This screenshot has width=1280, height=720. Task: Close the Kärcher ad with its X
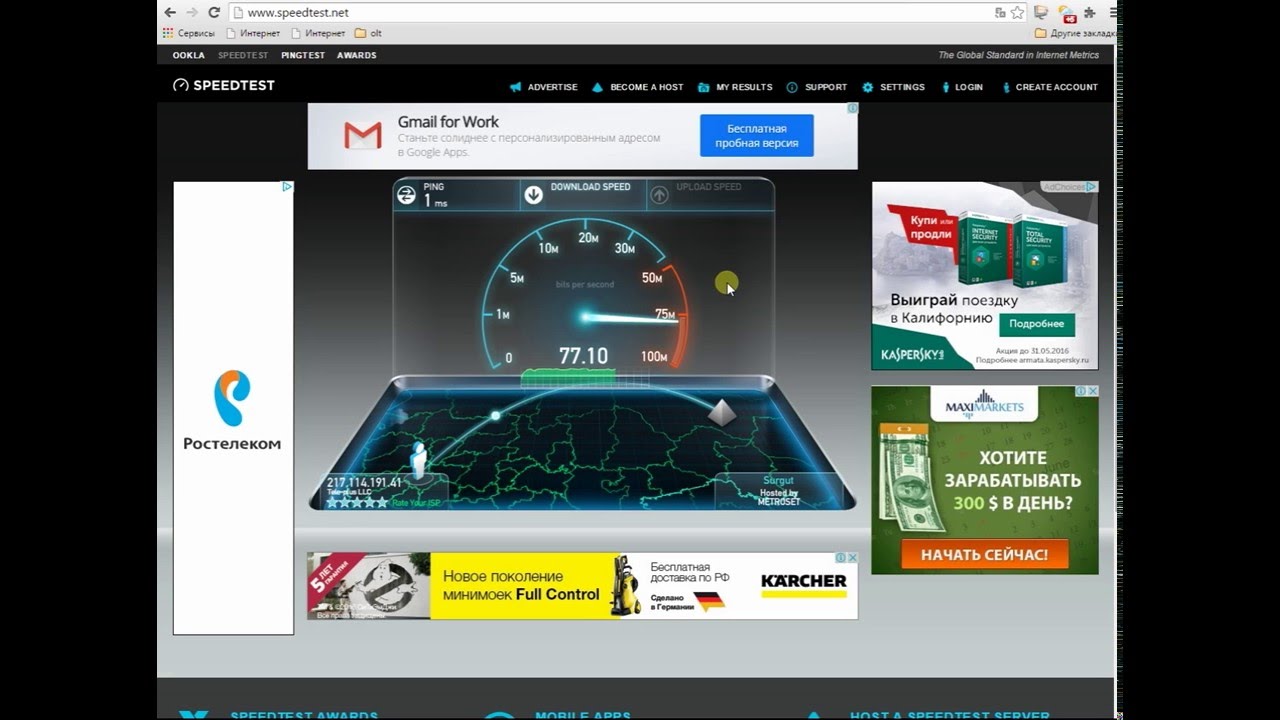point(853,557)
